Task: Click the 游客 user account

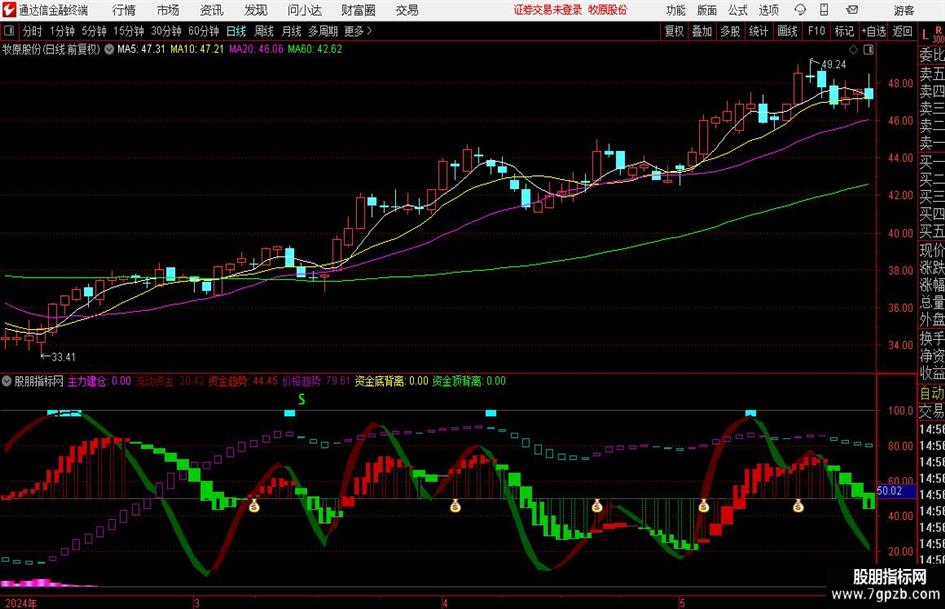Action: (904, 10)
